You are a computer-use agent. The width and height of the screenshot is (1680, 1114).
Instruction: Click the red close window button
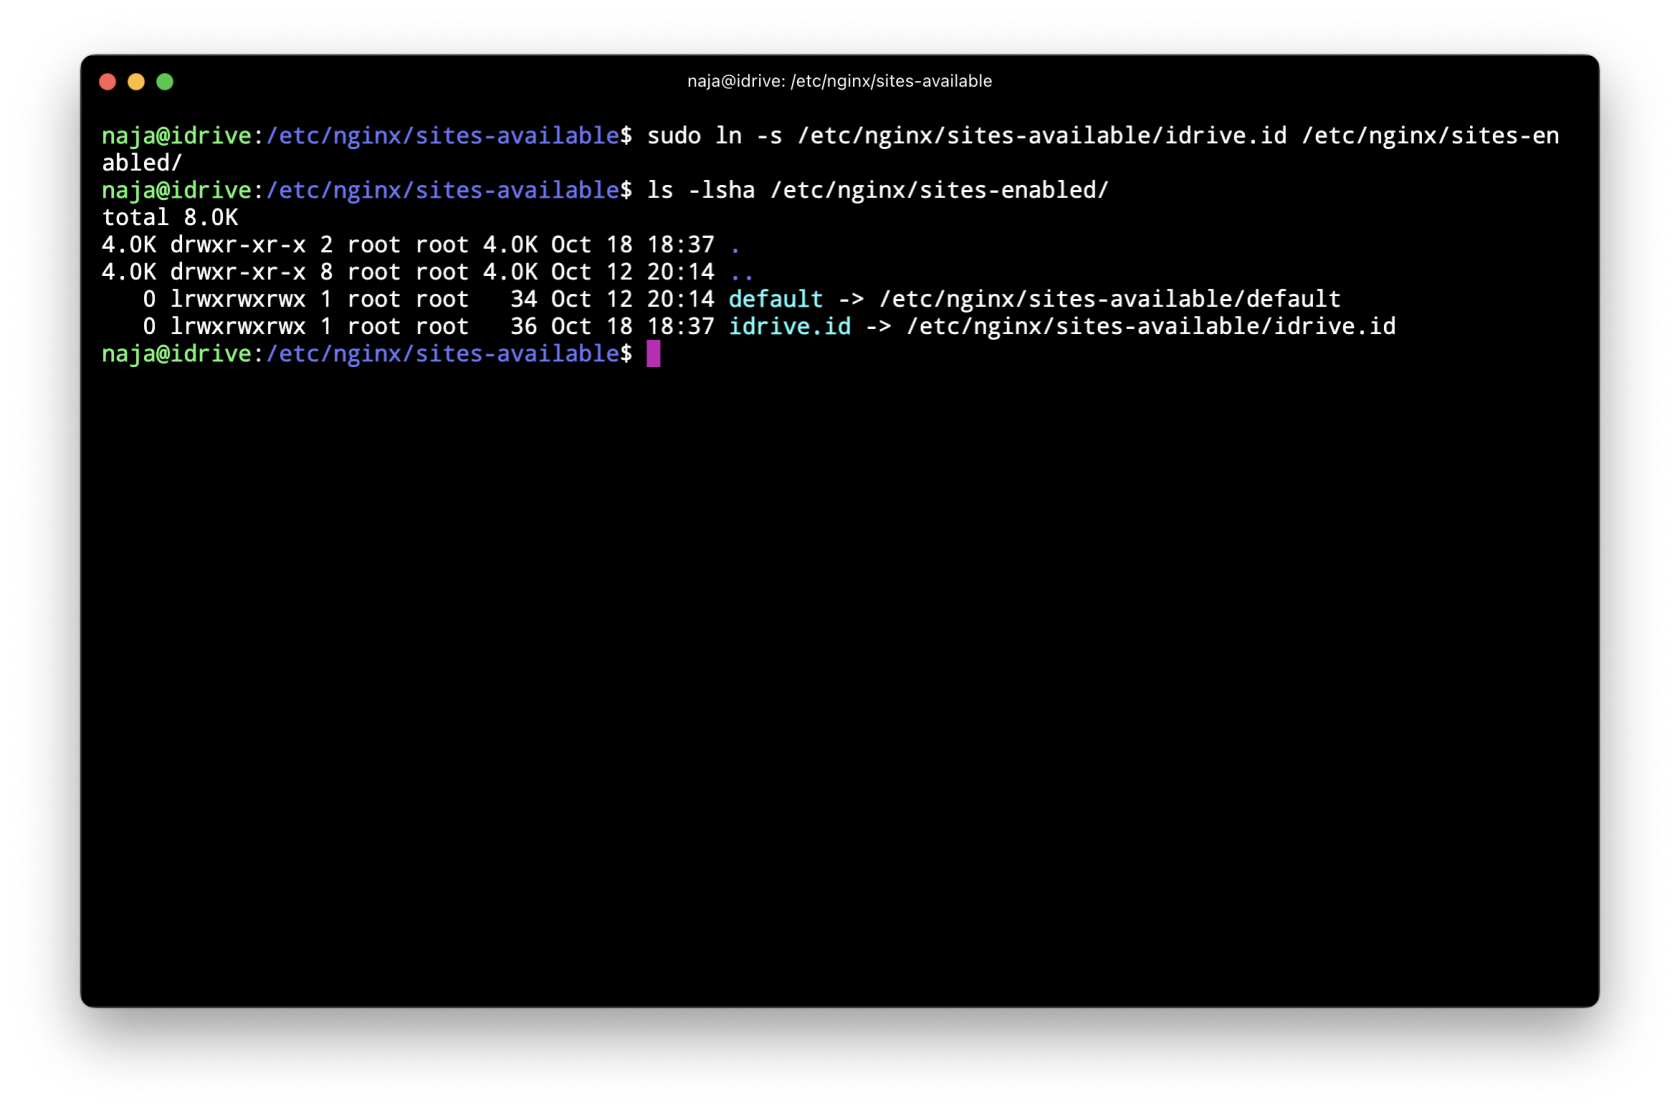coord(108,82)
